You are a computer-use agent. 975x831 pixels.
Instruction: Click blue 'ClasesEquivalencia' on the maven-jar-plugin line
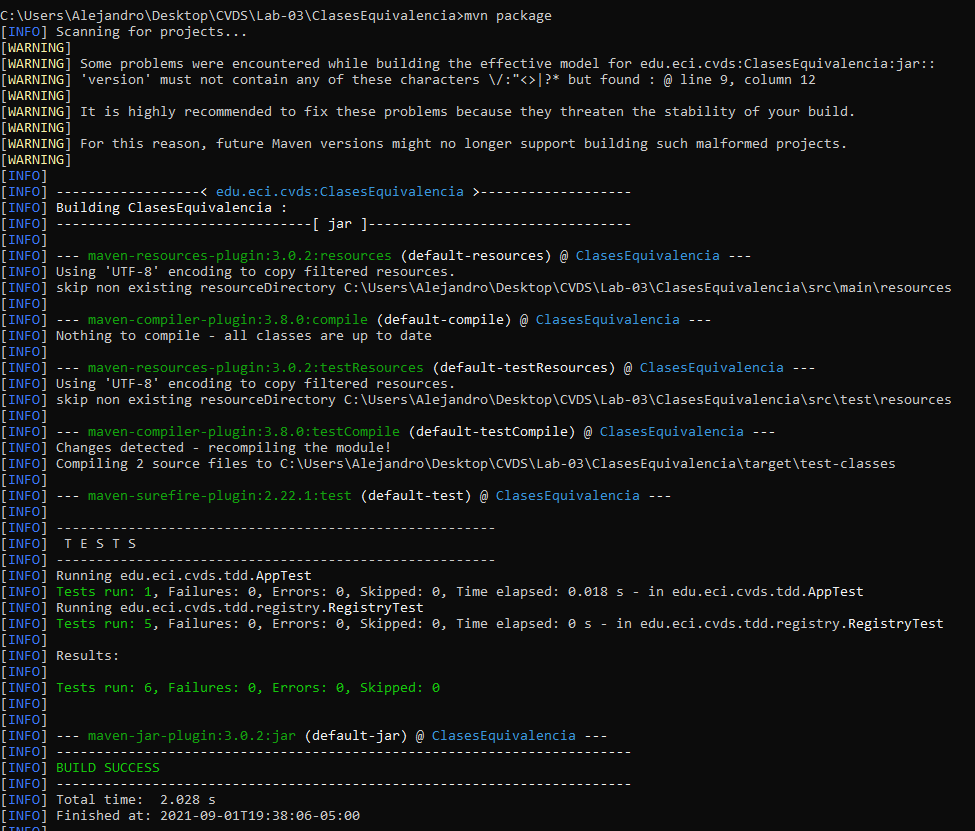click(x=504, y=736)
